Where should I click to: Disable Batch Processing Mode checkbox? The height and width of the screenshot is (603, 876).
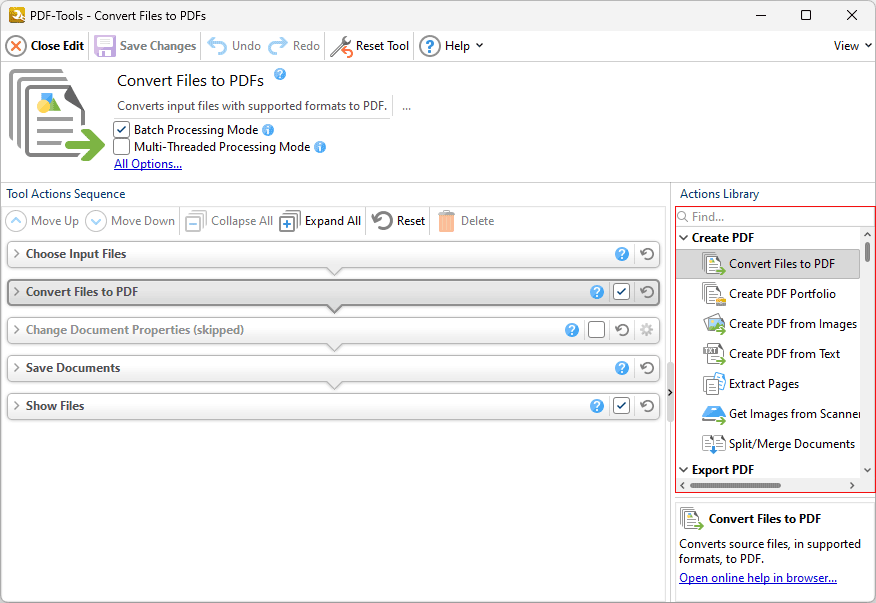pos(121,130)
